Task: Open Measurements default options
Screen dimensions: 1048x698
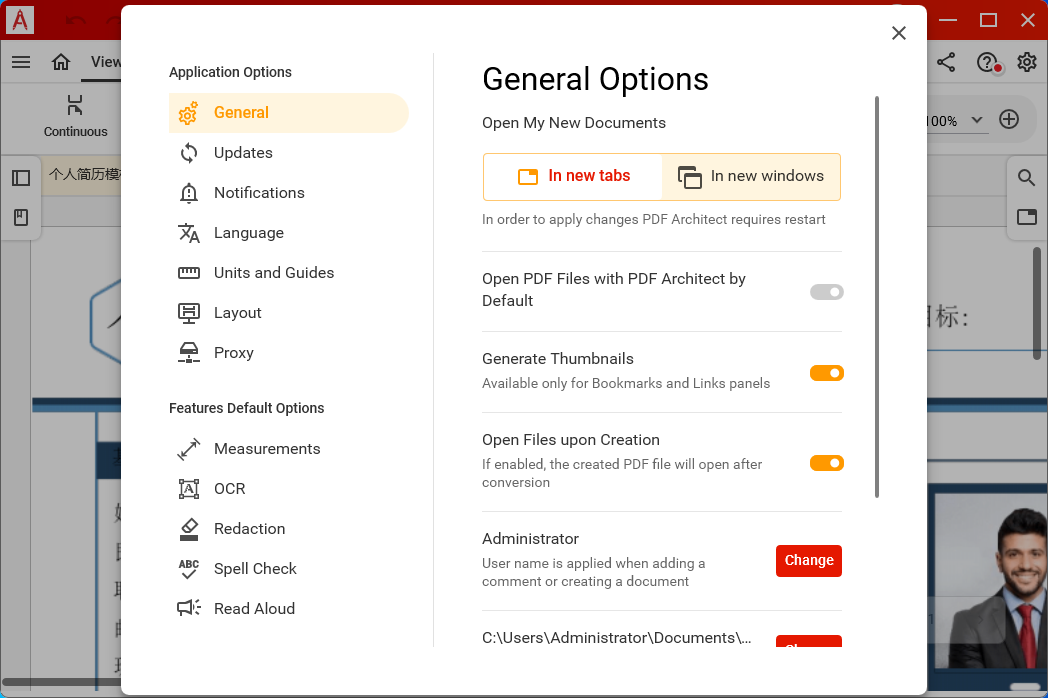Action: pyautogui.click(x=266, y=449)
